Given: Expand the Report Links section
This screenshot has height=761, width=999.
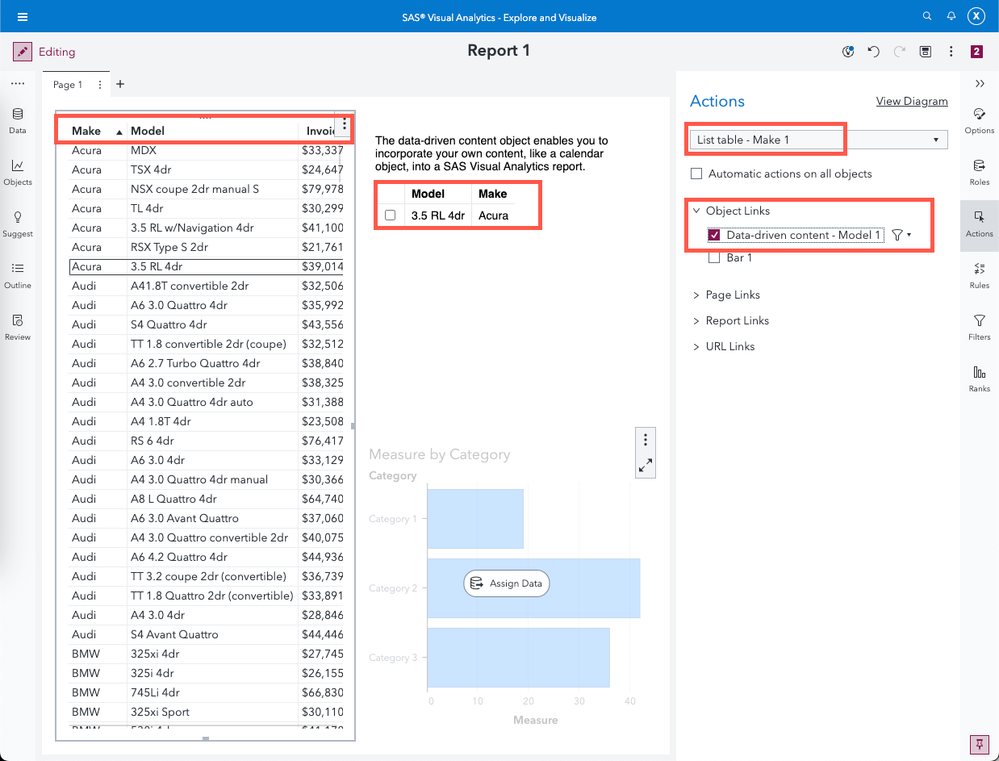Looking at the screenshot, I should (696, 321).
